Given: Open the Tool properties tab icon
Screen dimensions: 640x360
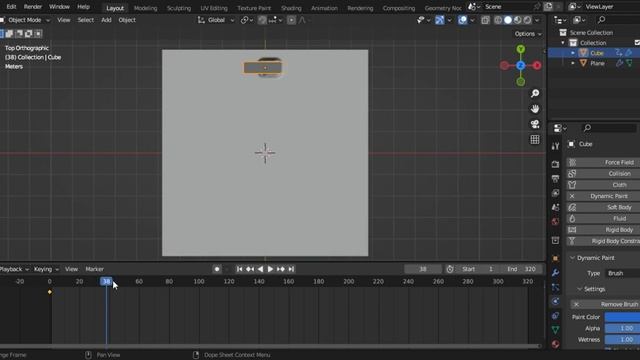Looking at the screenshot, I should click(x=555, y=147).
